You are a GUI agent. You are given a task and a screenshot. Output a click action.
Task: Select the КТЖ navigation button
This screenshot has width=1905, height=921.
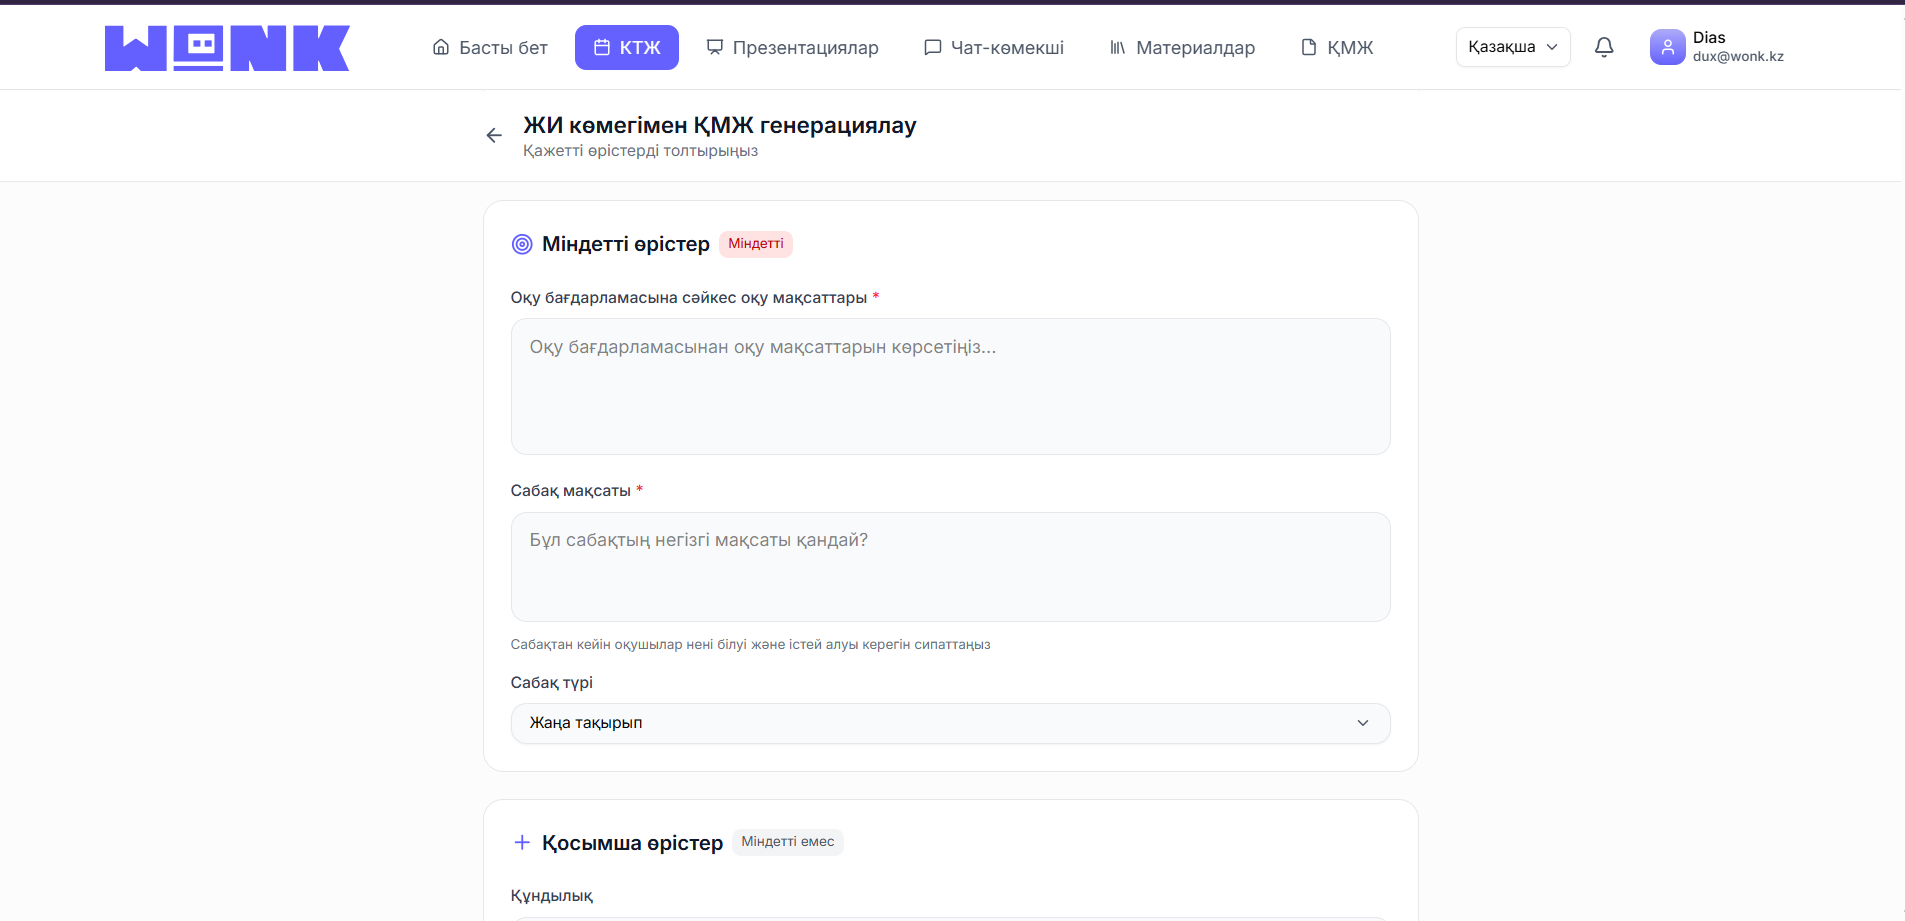pyautogui.click(x=626, y=47)
